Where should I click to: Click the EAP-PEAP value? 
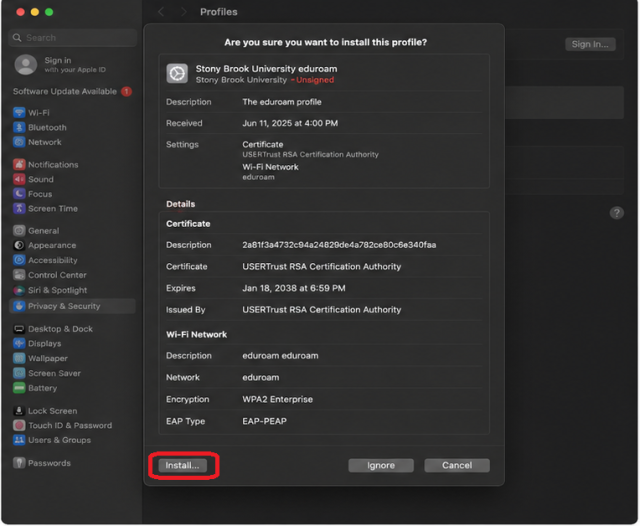(264, 421)
